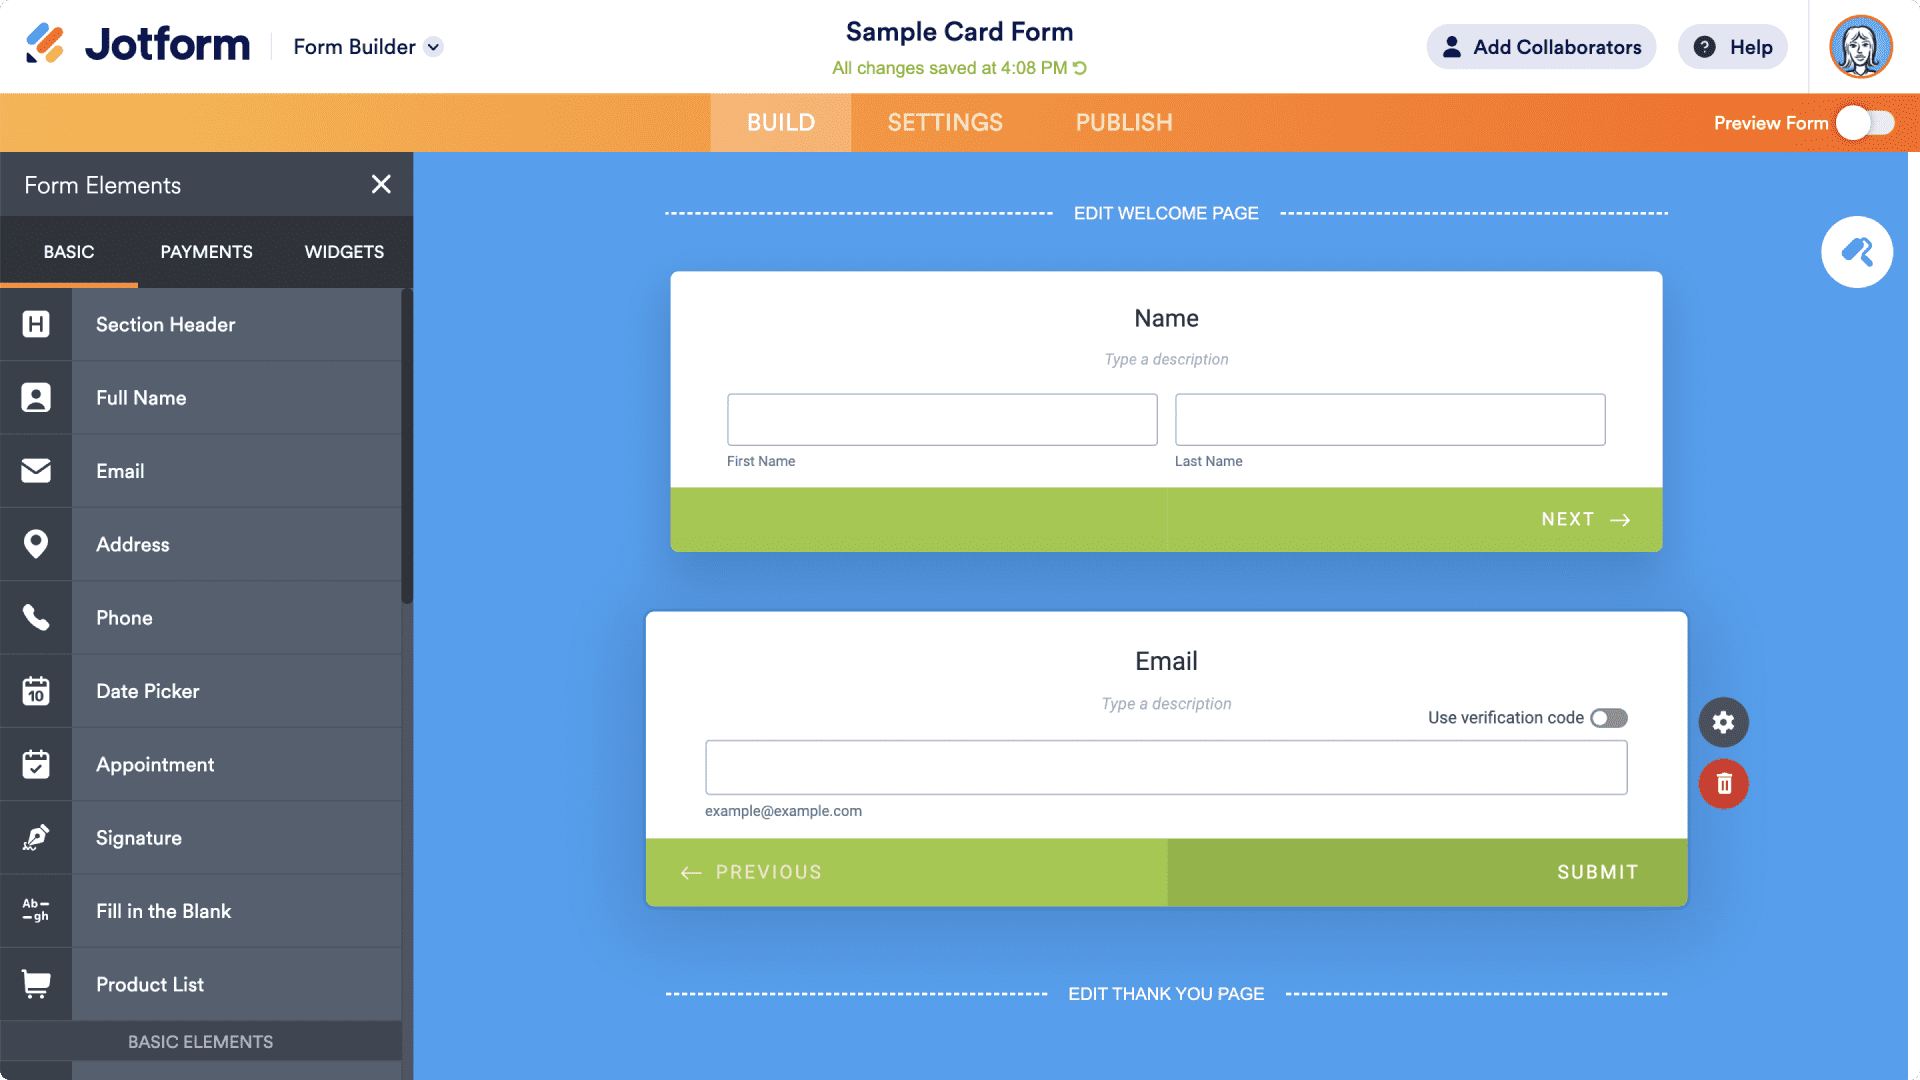1920x1080 pixels.
Task: Click the Address element icon
Action: tap(36, 543)
